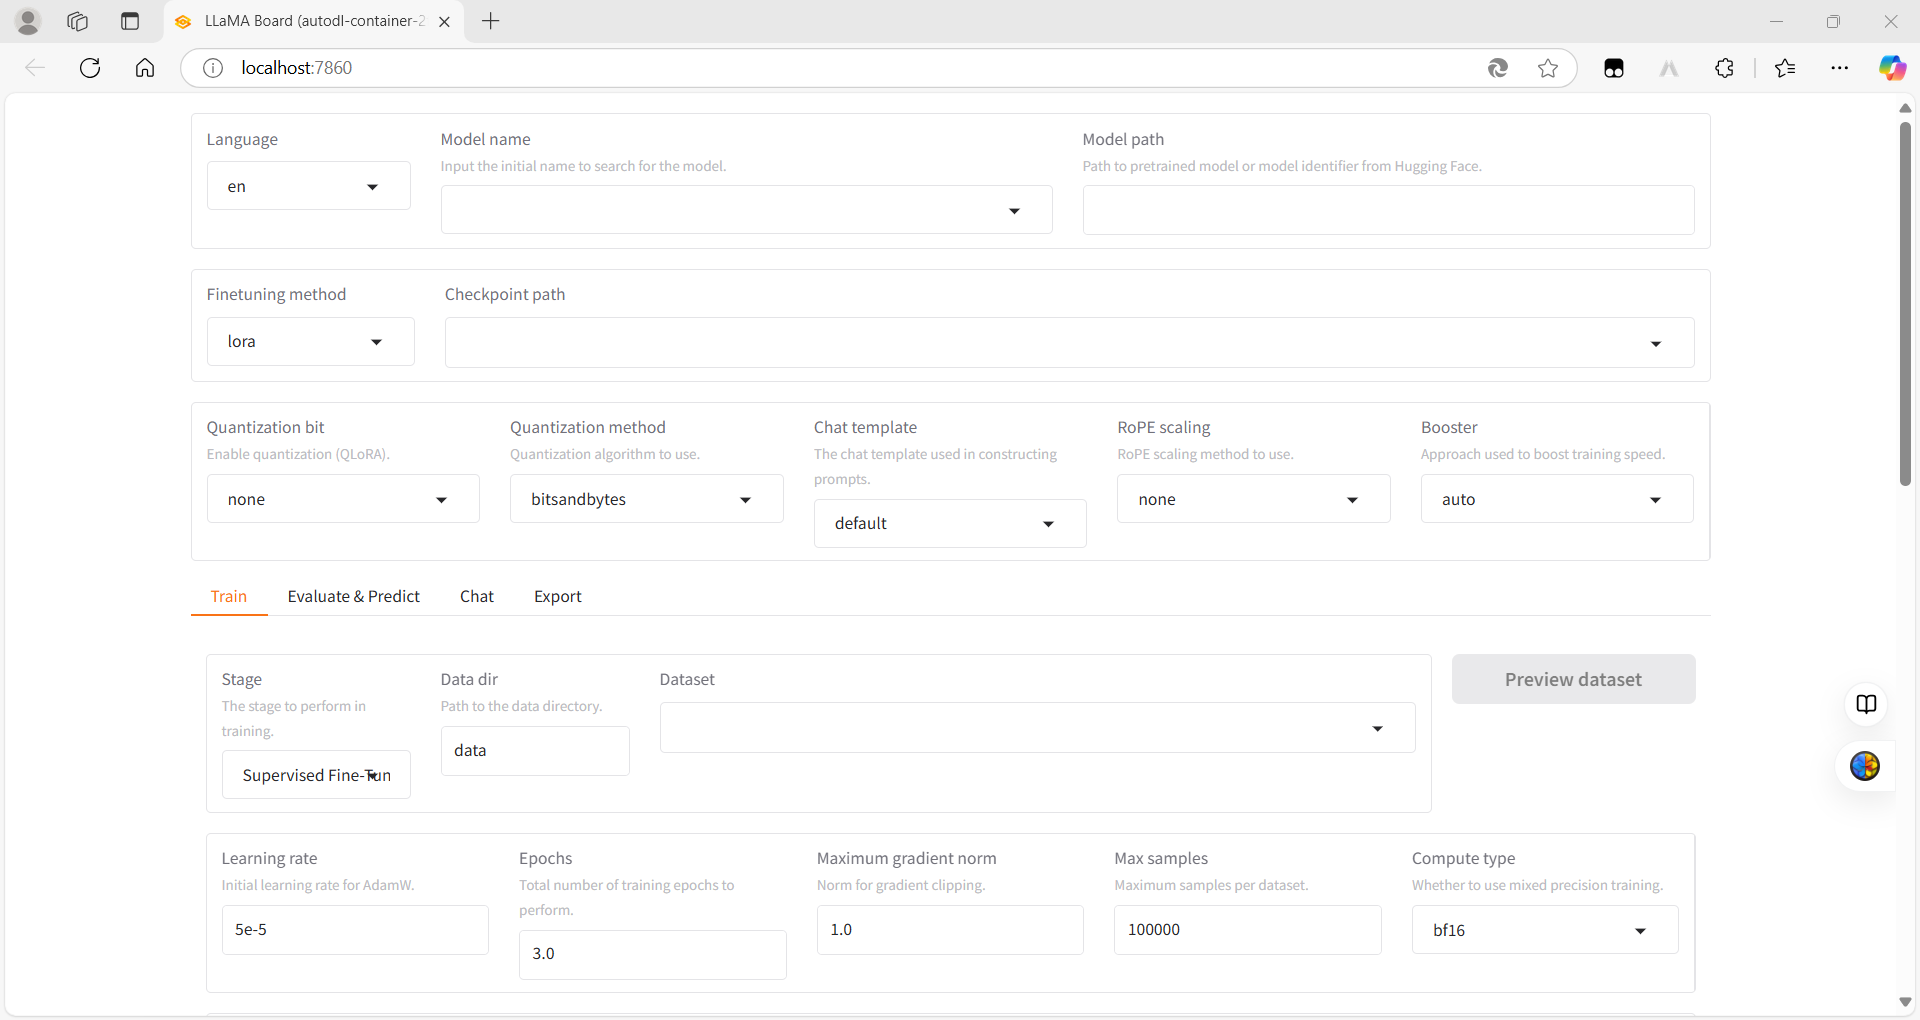Viewport: 1920px width, 1020px height.
Task: Open the Copilot sidebar icon
Action: point(1891,68)
